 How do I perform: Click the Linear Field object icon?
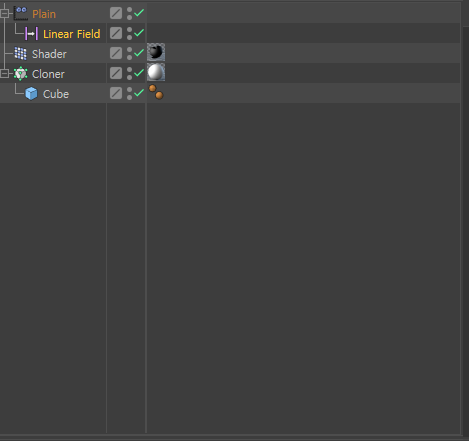pos(32,34)
